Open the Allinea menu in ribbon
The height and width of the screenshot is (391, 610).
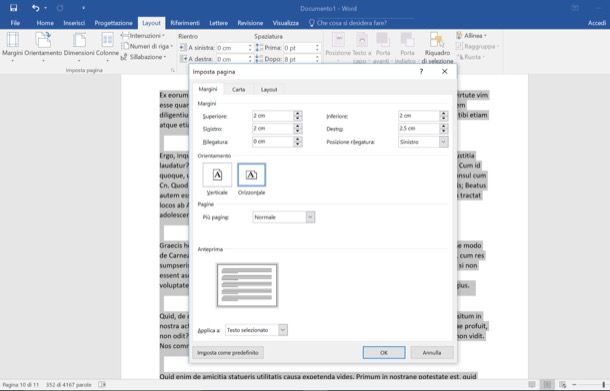point(472,35)
